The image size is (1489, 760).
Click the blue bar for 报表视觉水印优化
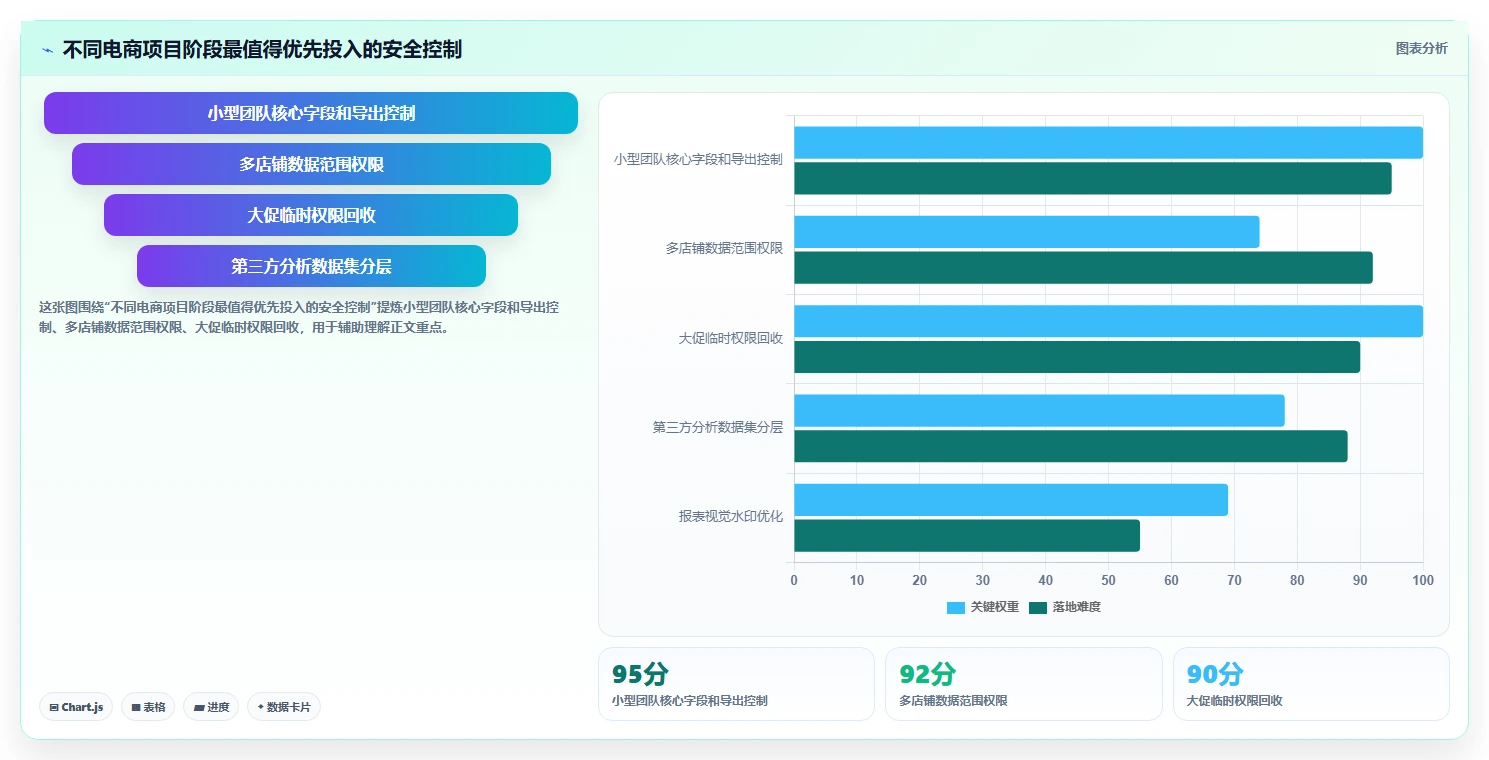(1011, 500)
